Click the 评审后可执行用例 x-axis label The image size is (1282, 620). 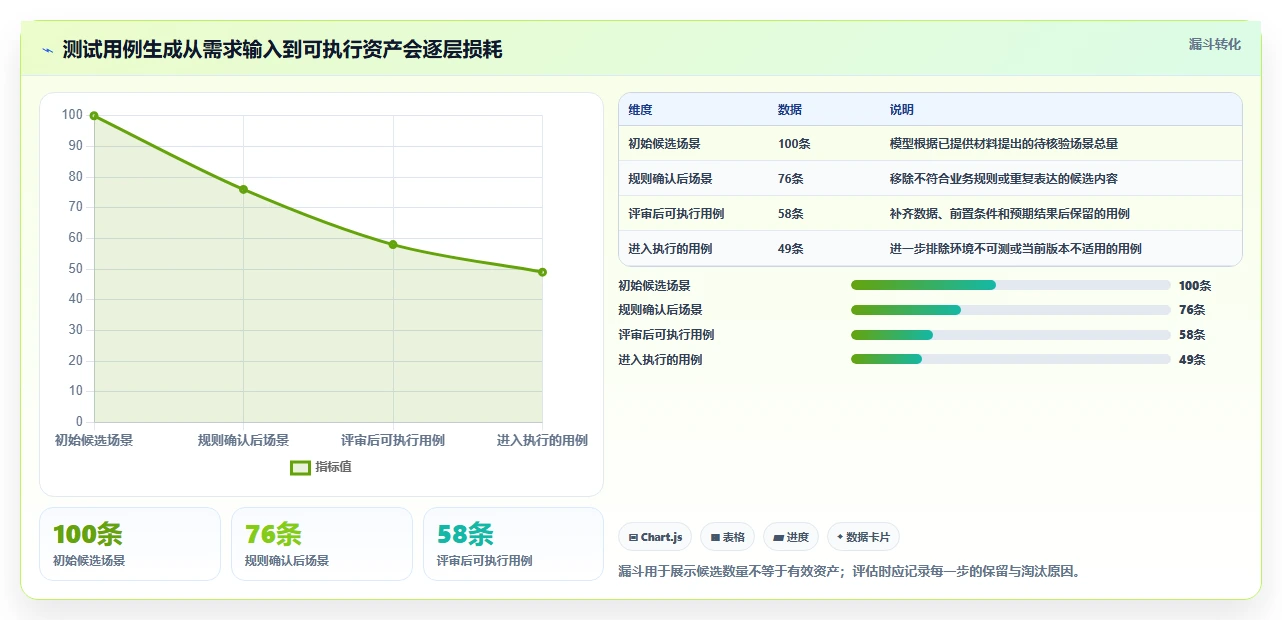(x=393, y=440)
